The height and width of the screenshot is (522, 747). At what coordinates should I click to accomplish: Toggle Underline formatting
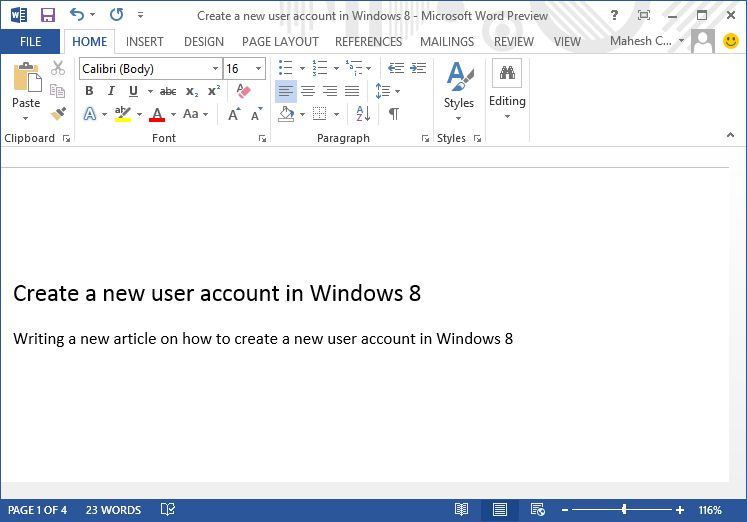[x=133, y=91]
